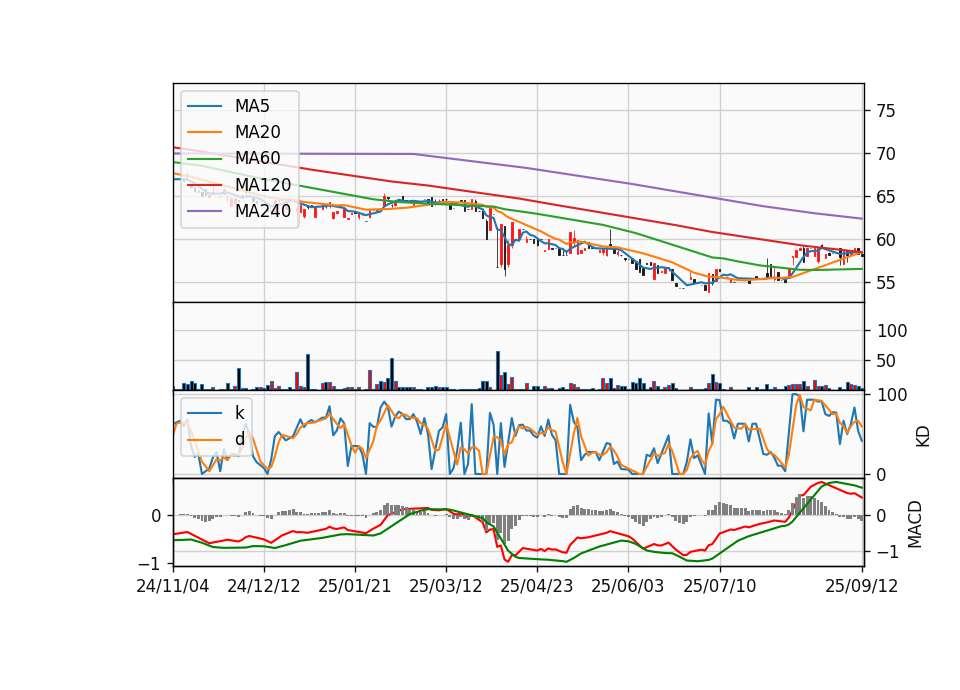Image resolution: width=960 pixels, height=690 pixels.
Task: Click the date label 25/01/21
Action: pyautogui.click(x=354, y=586)
